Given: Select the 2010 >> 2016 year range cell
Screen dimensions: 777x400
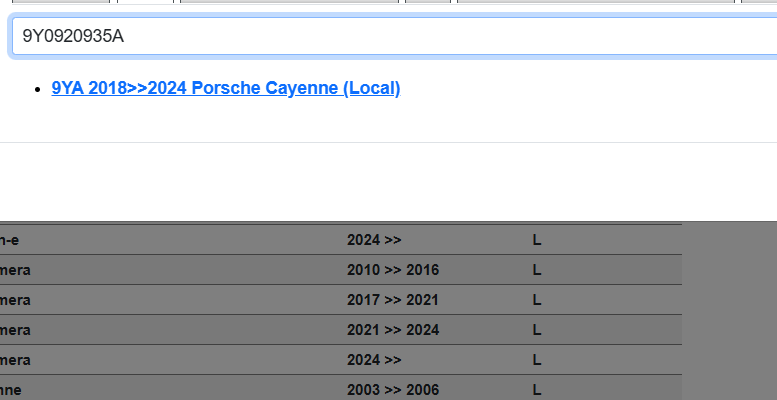Looking at the screenshot, I should pos(393,270).
